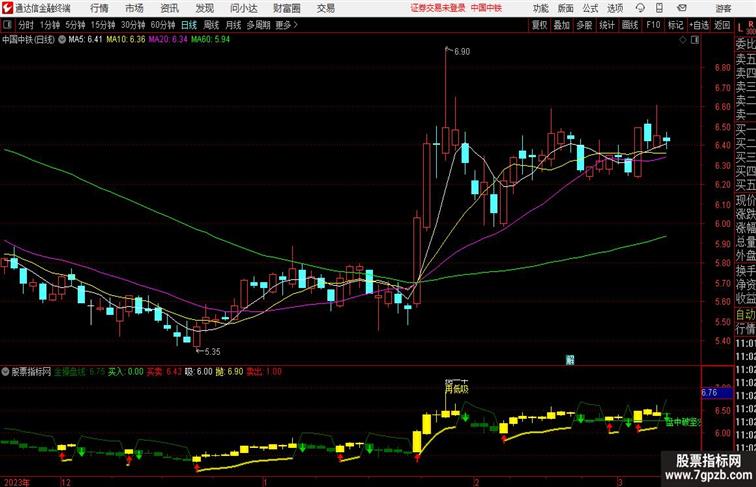Switch to 5分钟 period tab
The width and height of the screenshot is (756, 487).
tap(75, 25)
